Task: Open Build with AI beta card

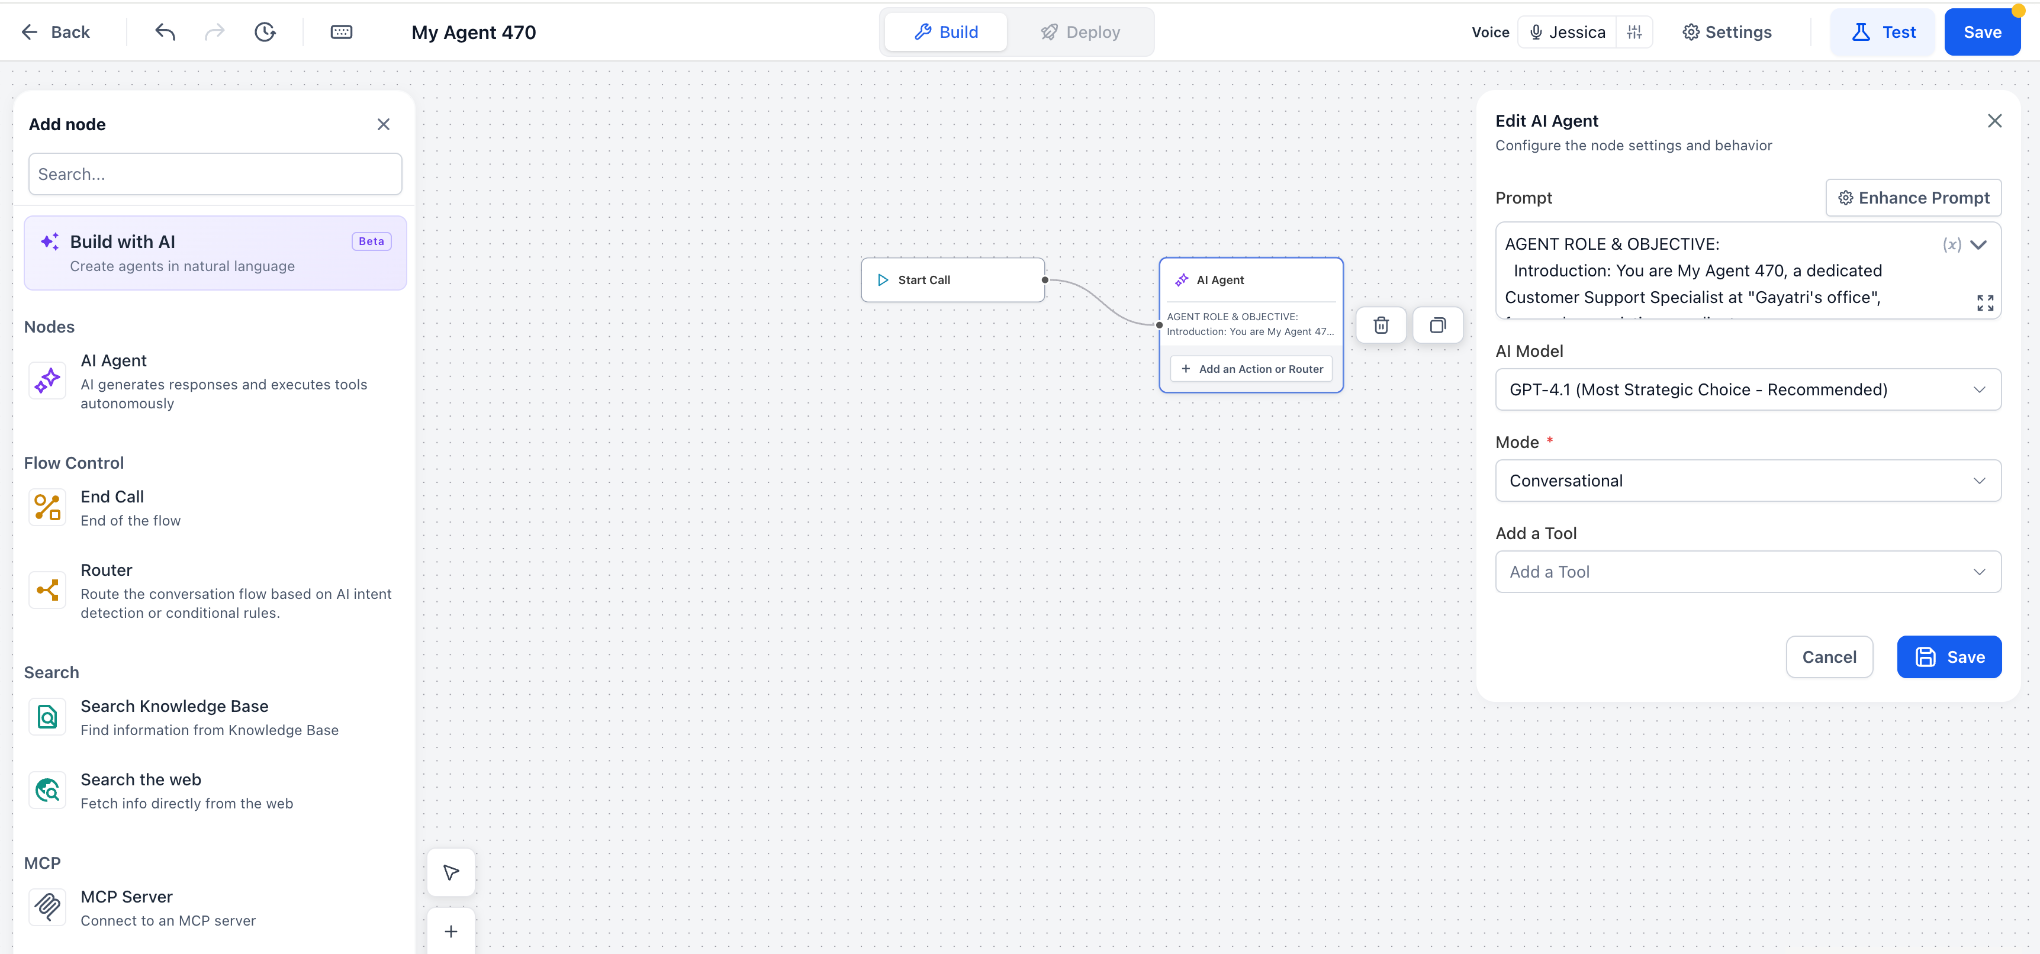Action: (x=215, y=253)
